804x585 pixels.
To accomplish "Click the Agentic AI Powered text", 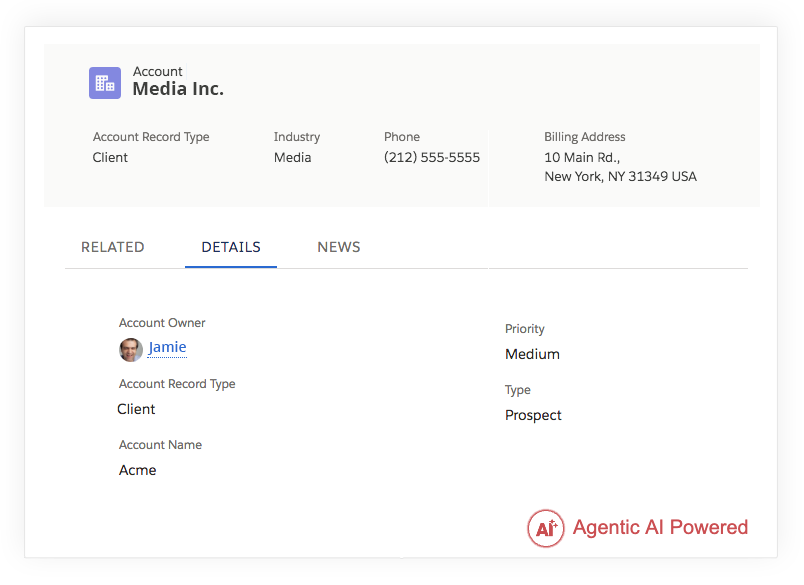I will [660, 527].
